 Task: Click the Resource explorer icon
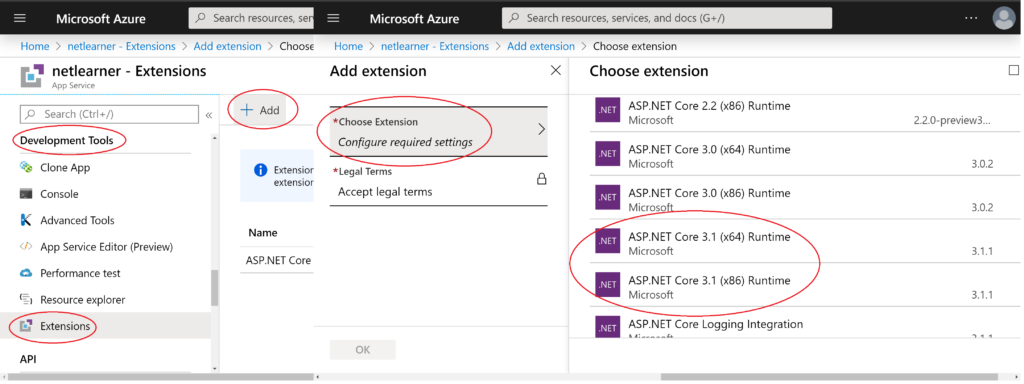click(x=26, y=300)
